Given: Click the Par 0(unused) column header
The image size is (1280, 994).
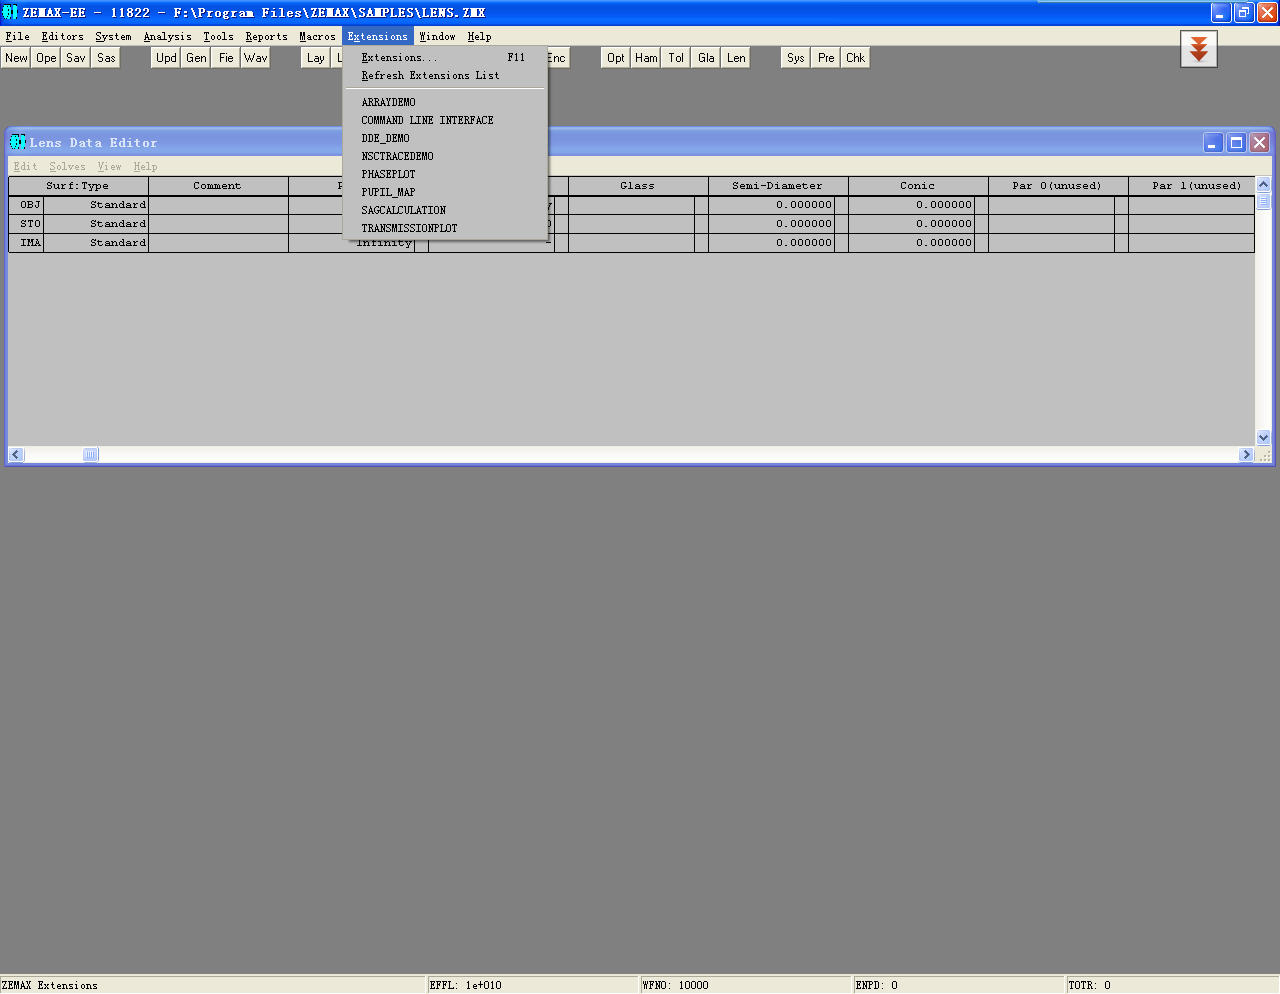Looking at the screenshot, I should (x=1058, y=186).
